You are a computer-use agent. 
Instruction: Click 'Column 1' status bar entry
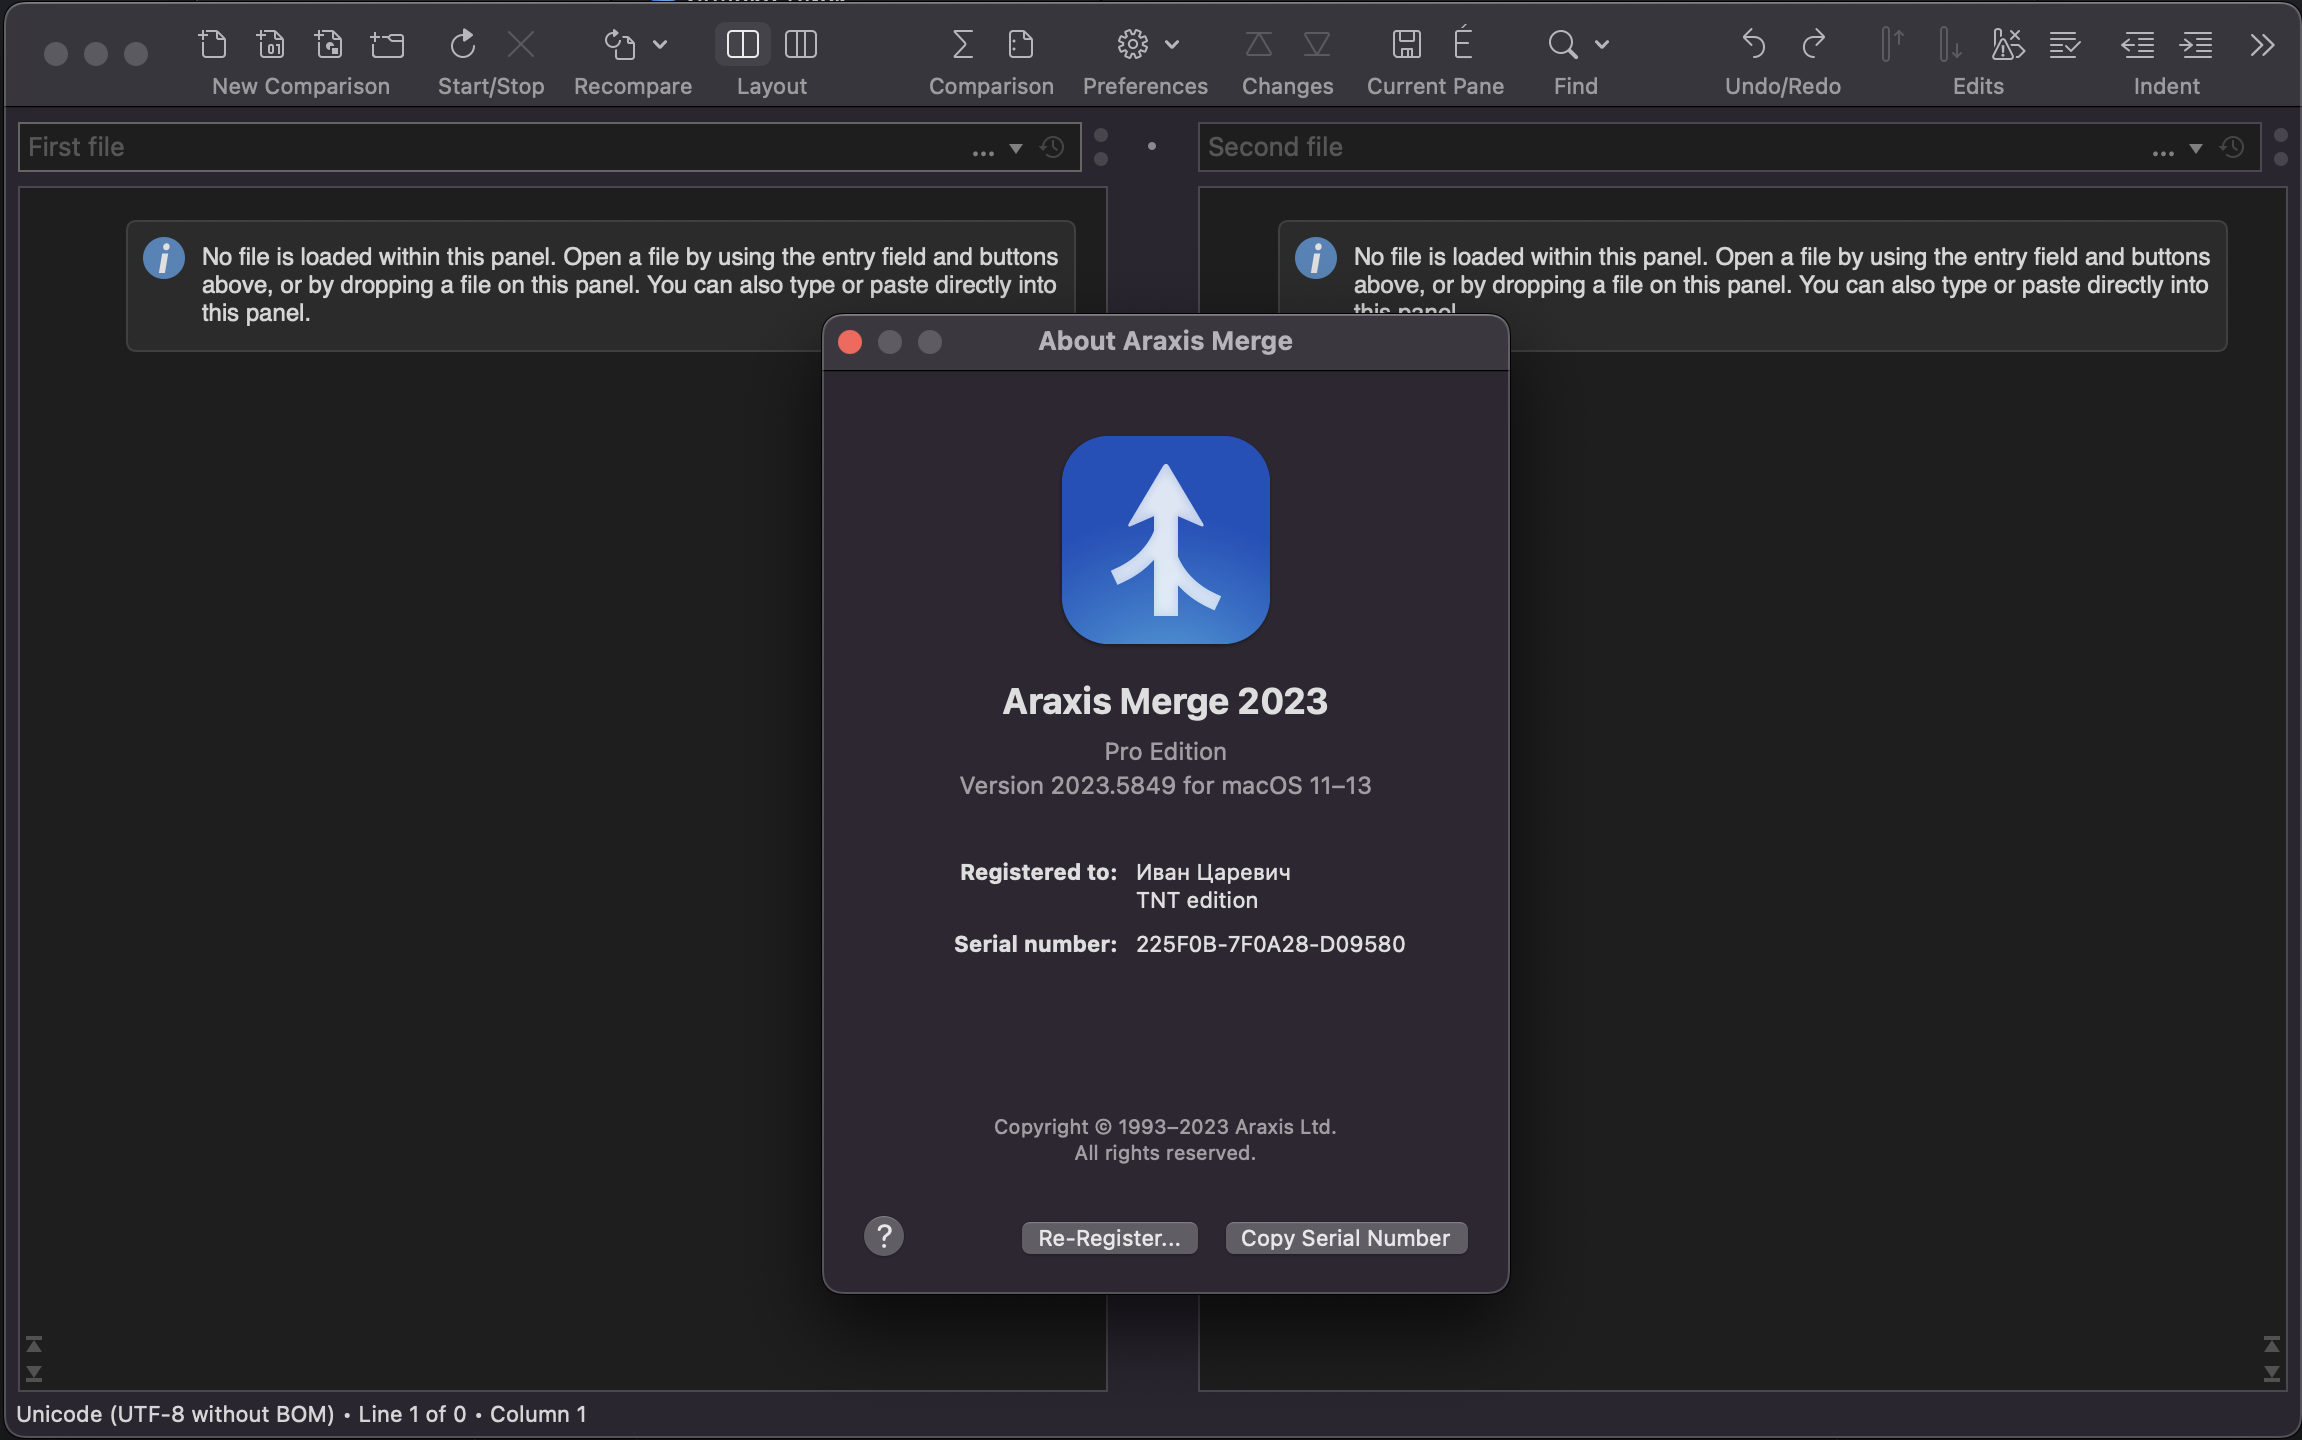point(538,1414)
